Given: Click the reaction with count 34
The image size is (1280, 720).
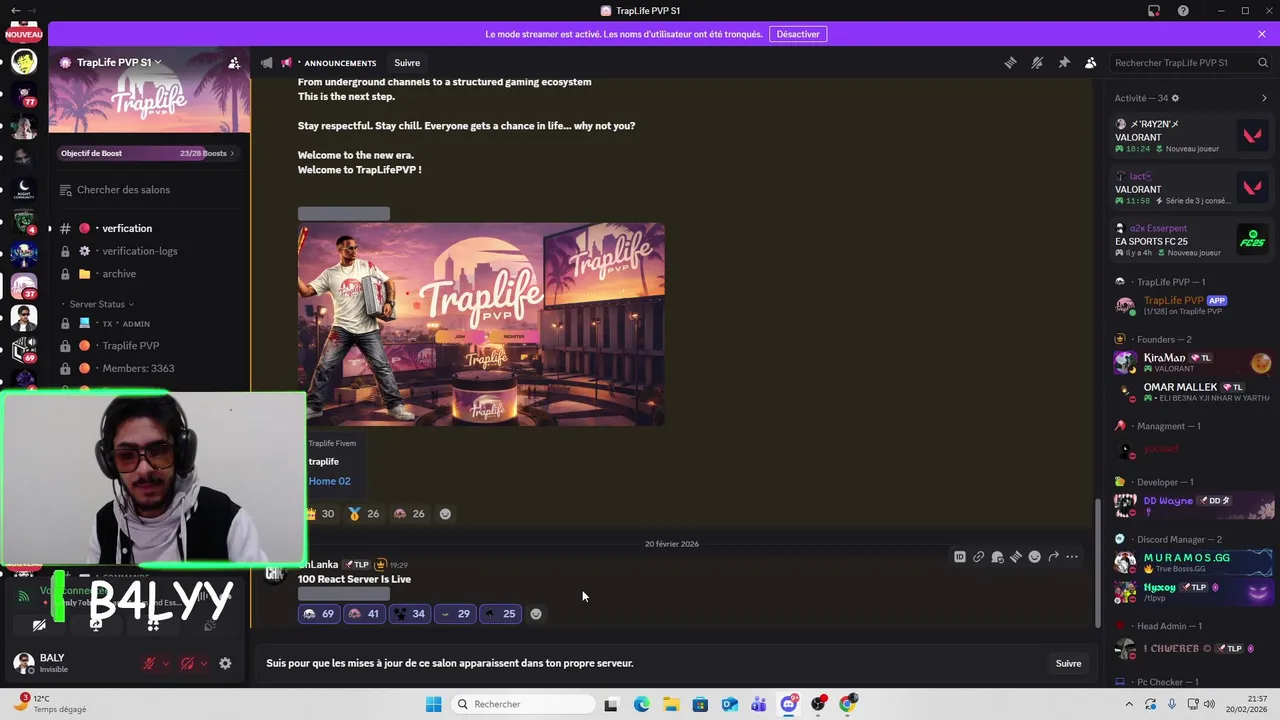Looking at the screenshot, I should pyautogui.click(x=409, y=614).
